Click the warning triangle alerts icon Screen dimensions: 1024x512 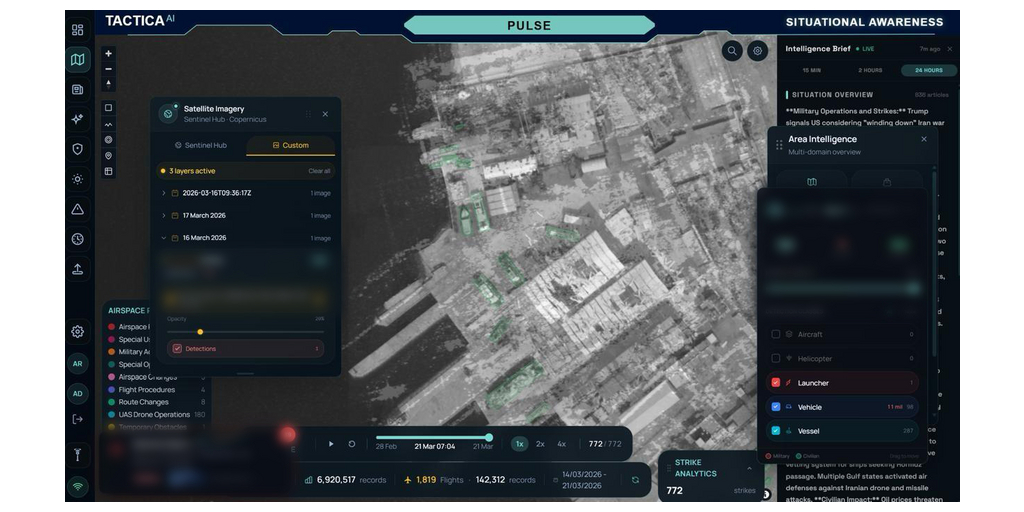78,209
